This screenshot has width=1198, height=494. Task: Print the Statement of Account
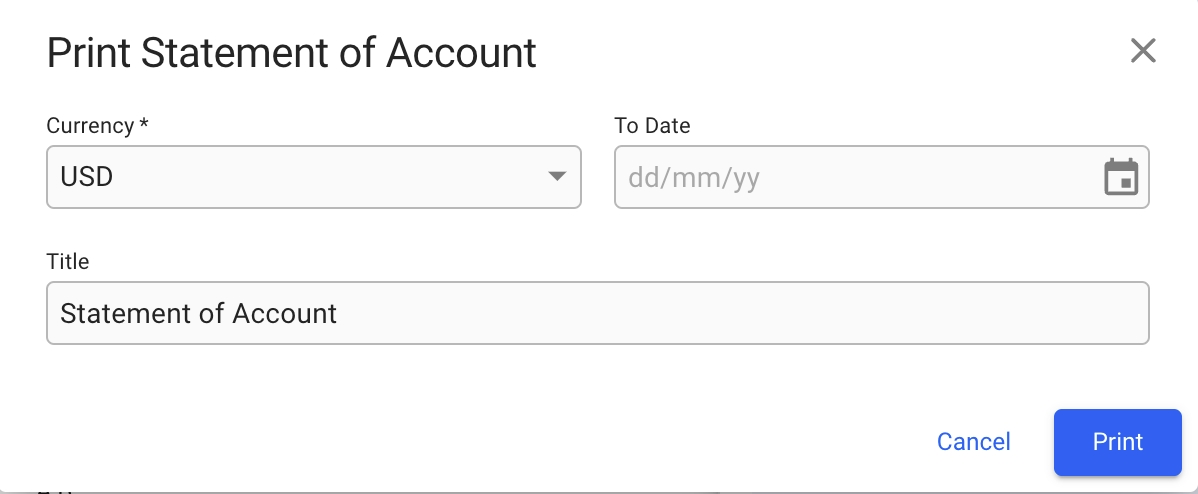[x=1117, y=441]
